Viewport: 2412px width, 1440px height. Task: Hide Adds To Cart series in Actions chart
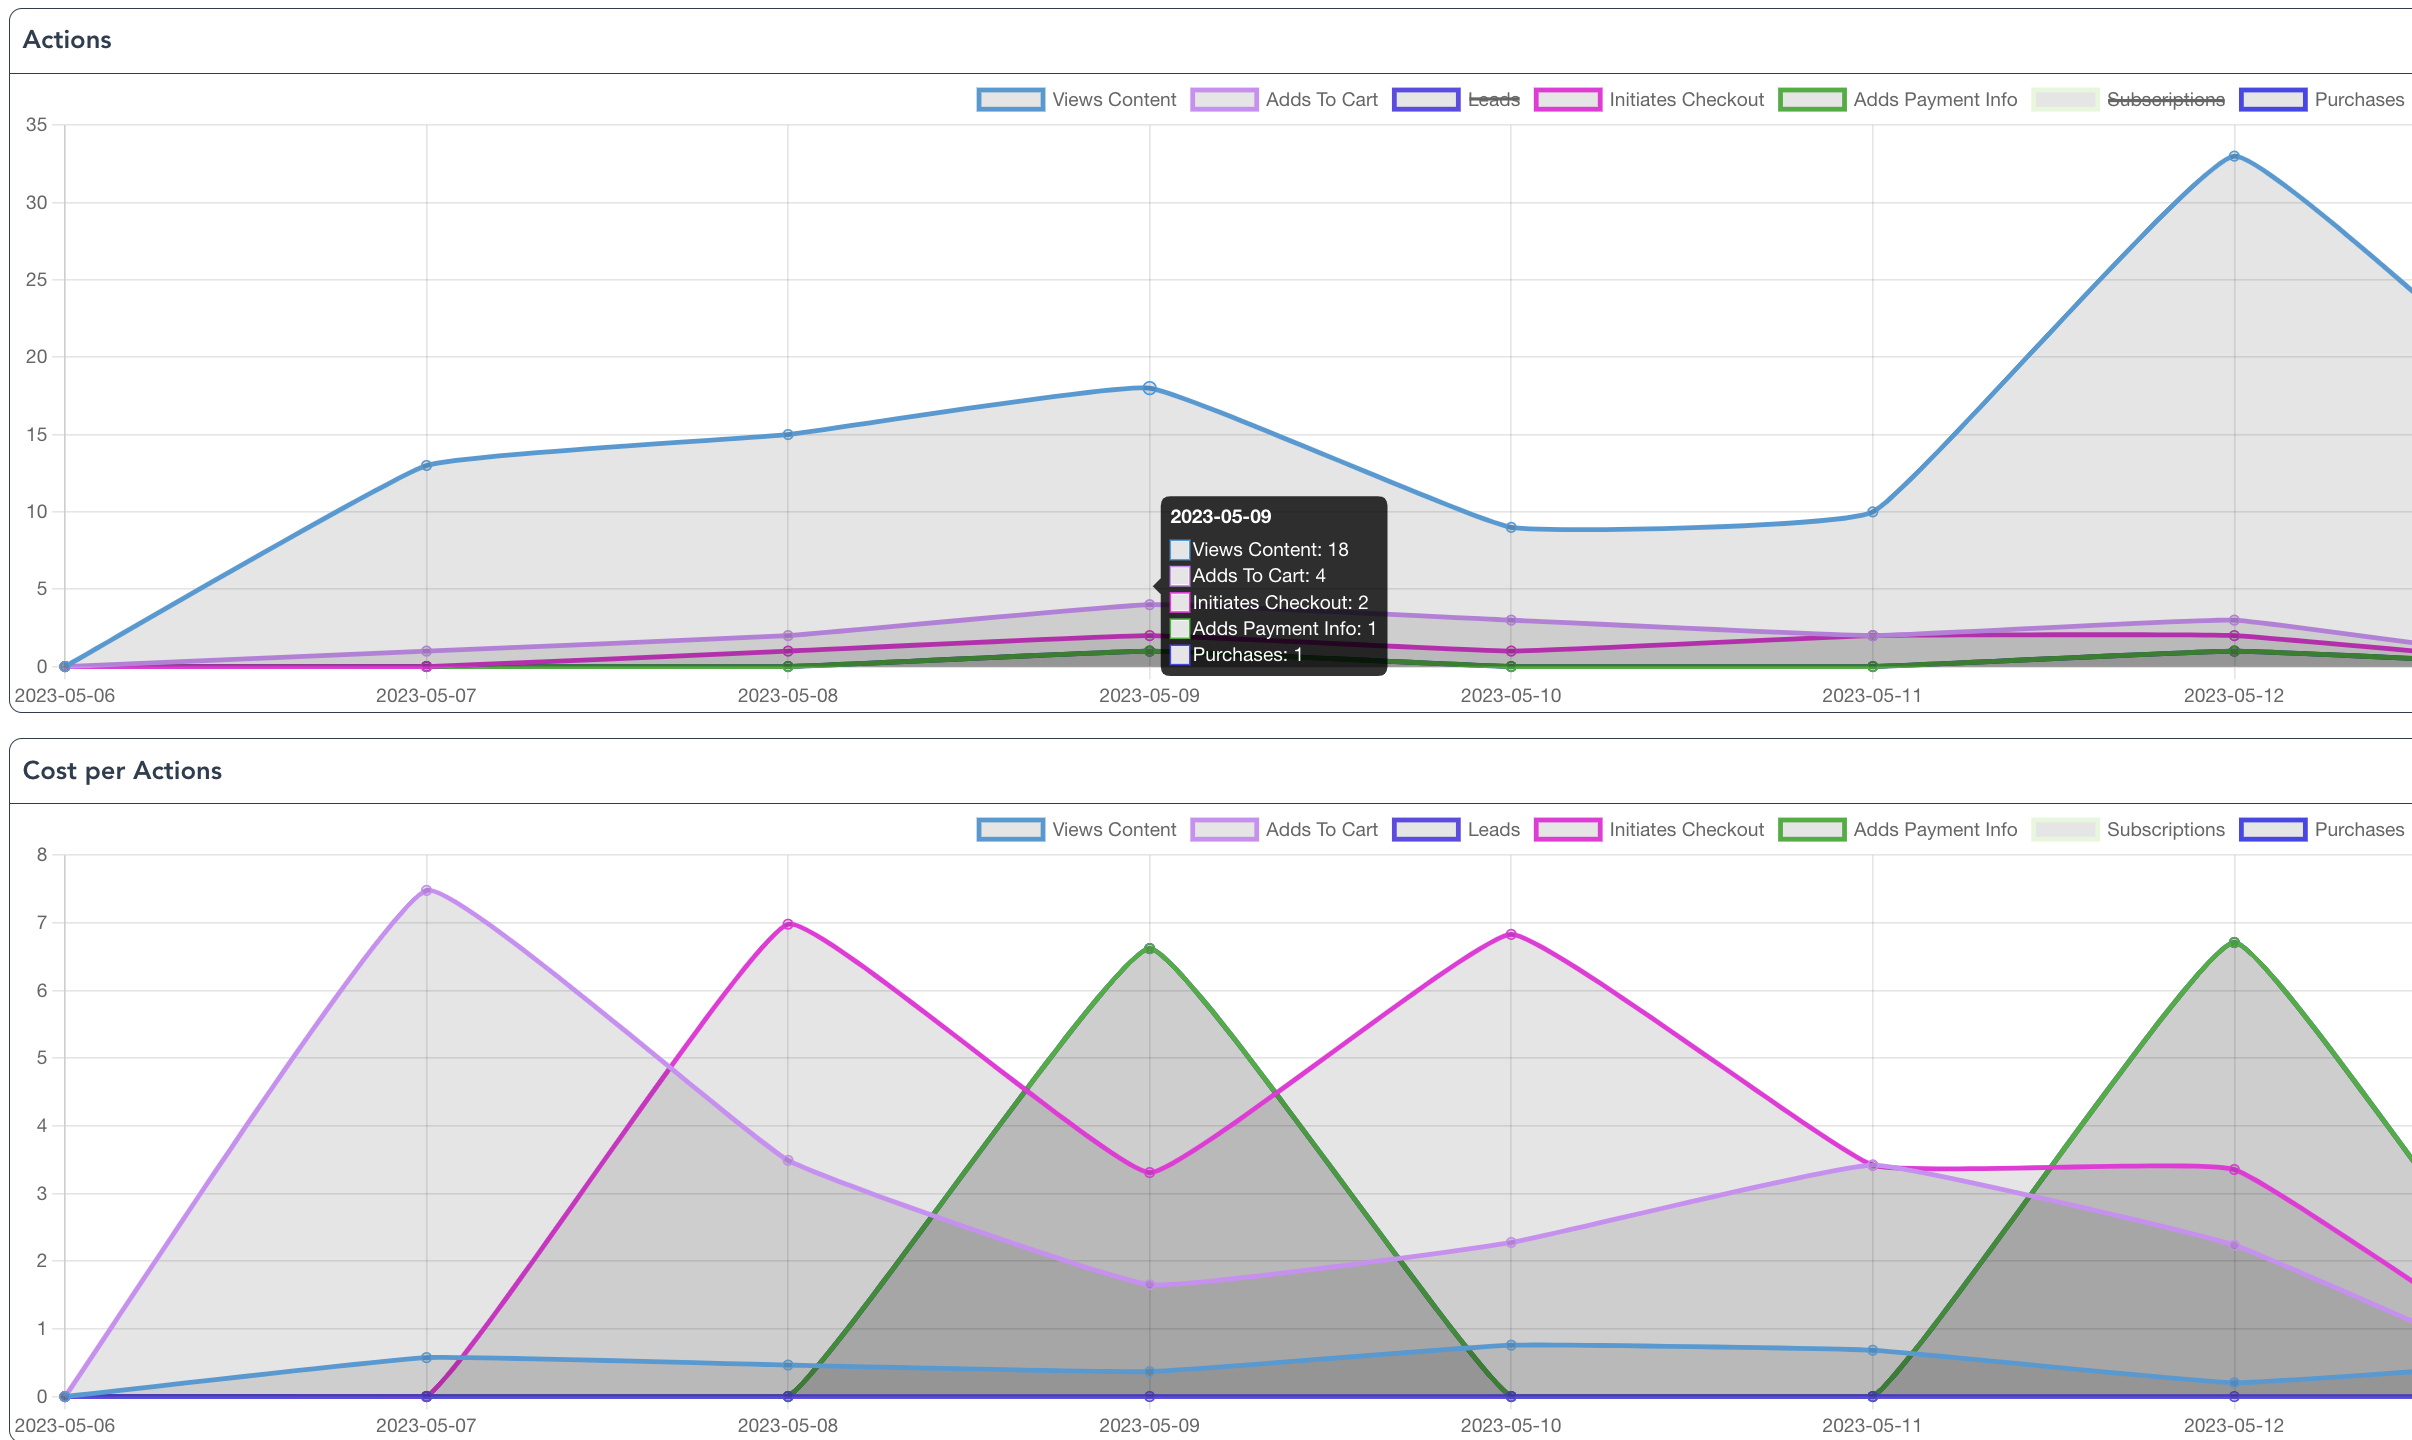coord(1321,100)
